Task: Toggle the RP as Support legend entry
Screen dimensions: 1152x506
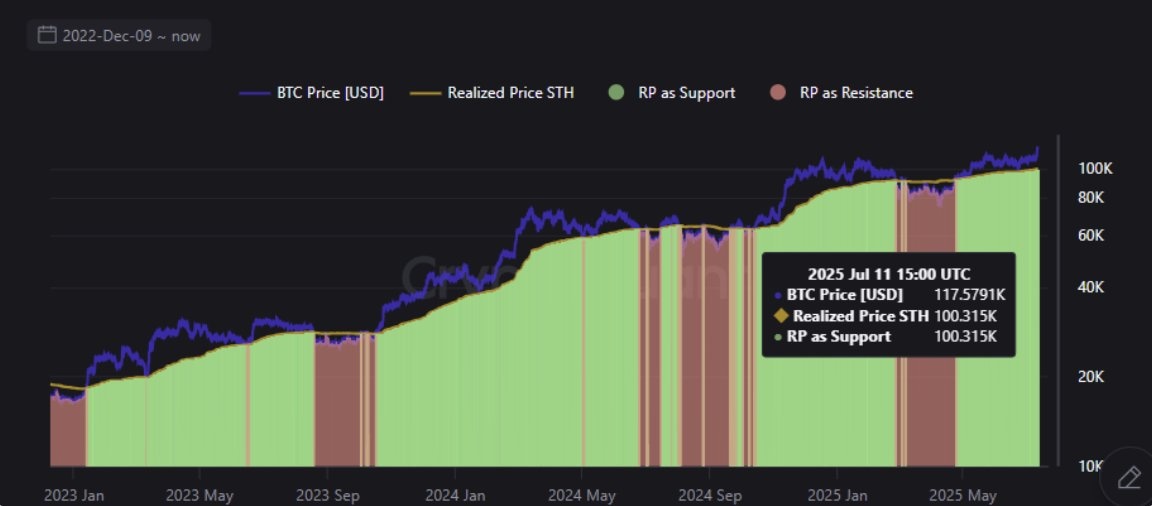Action: pos(672,93)
